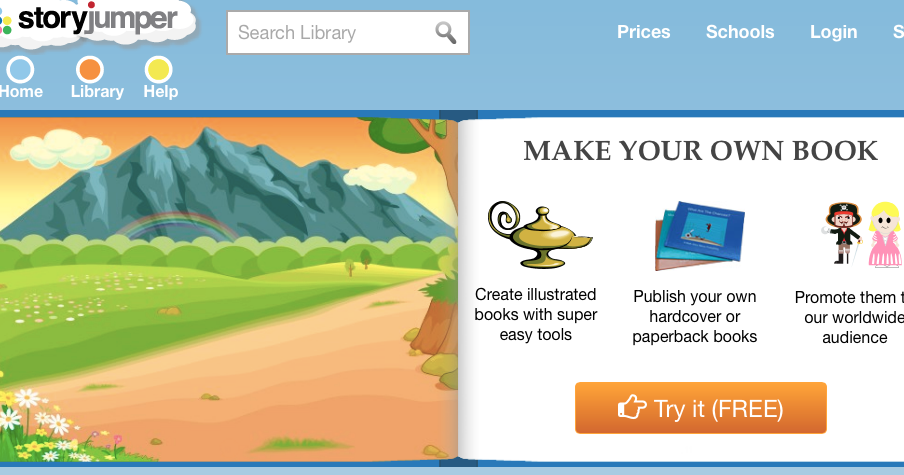Open Library via the orange circle icon

tap(90, 70)
